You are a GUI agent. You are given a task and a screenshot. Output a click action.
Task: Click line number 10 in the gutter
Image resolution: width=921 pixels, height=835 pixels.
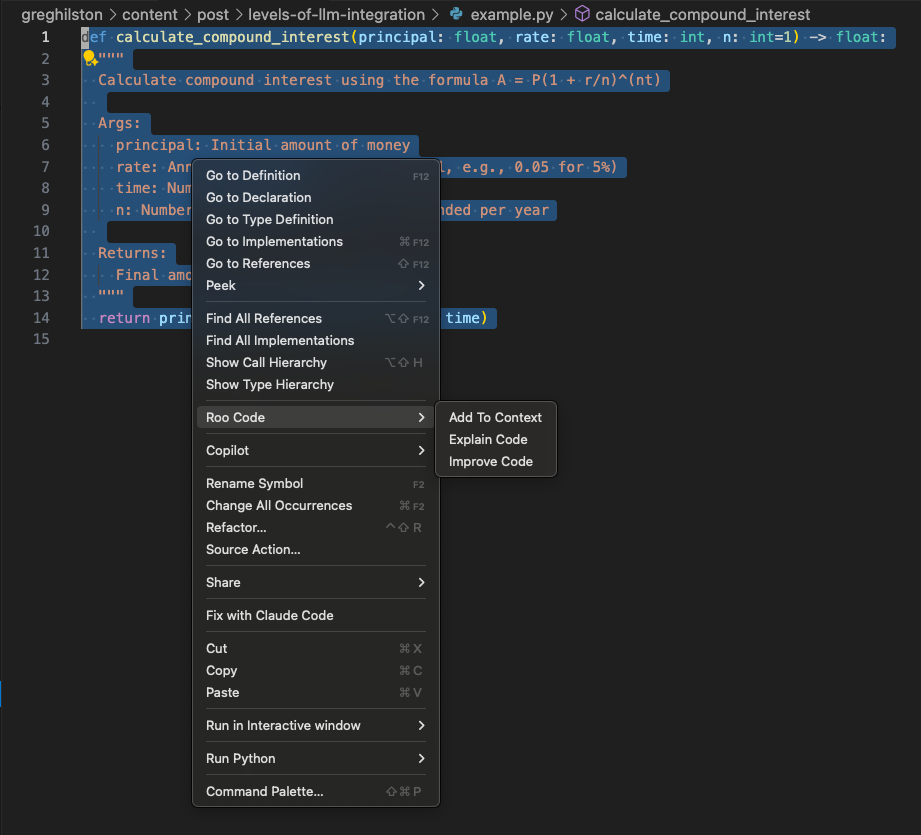tap(41, 231)
